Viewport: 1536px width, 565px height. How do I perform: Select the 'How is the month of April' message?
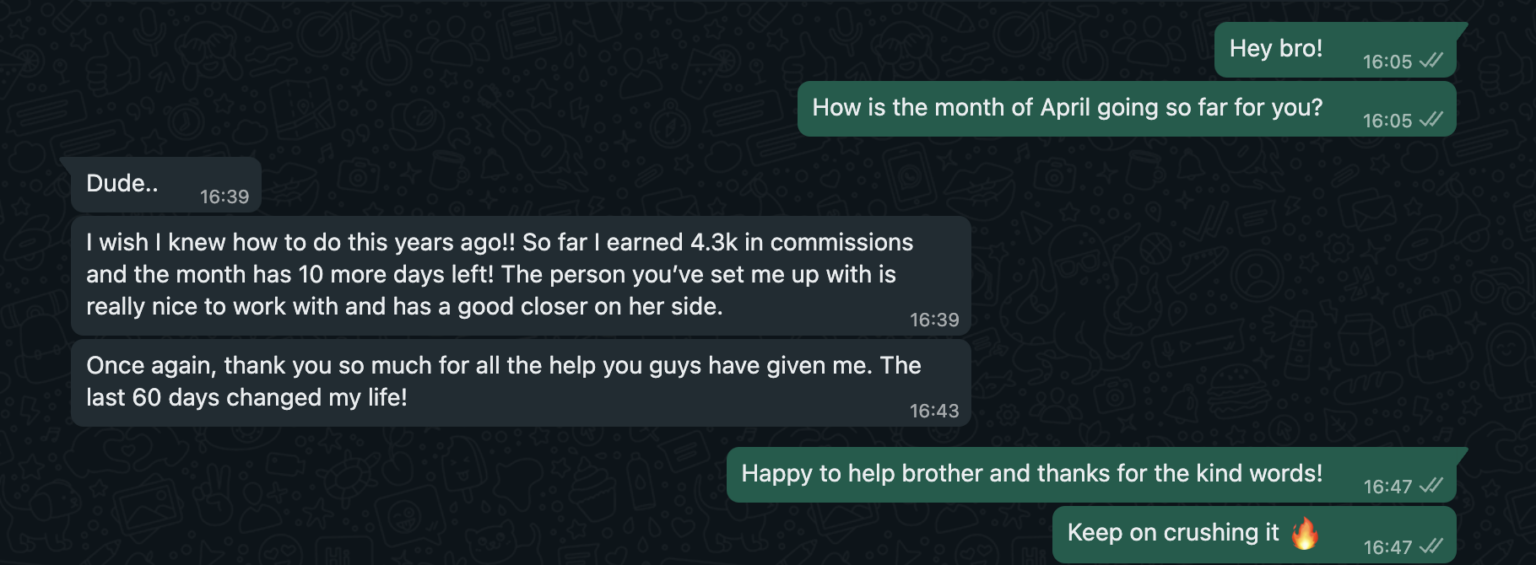[1127, 109]
